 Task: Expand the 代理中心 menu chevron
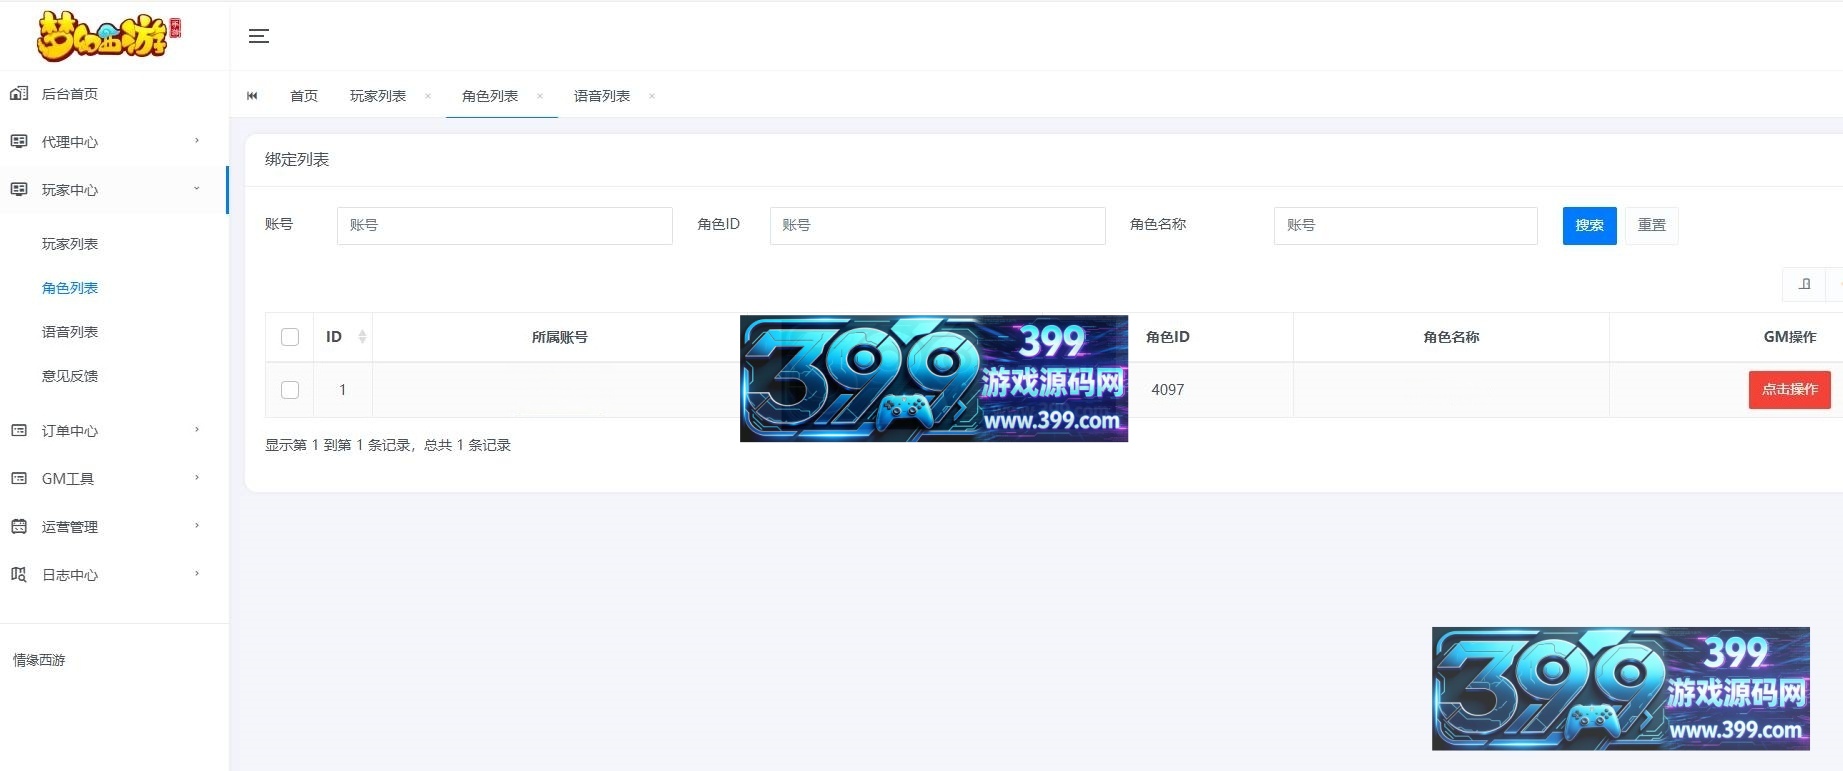pyautogui.click(x=197, y=141)
